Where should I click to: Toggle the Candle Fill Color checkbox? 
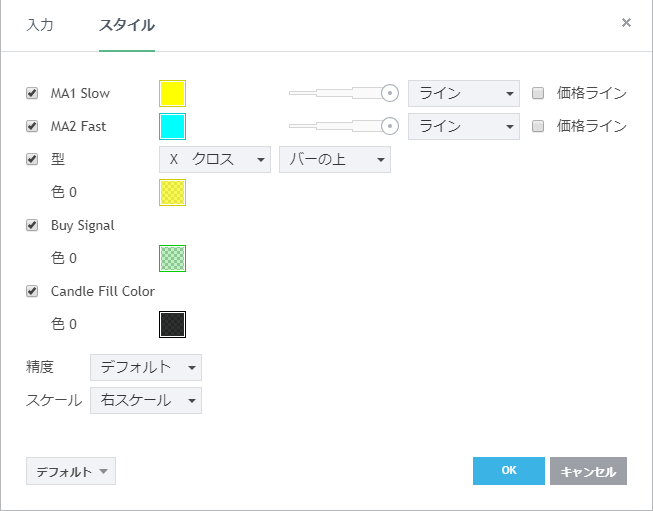pos(32,291)
